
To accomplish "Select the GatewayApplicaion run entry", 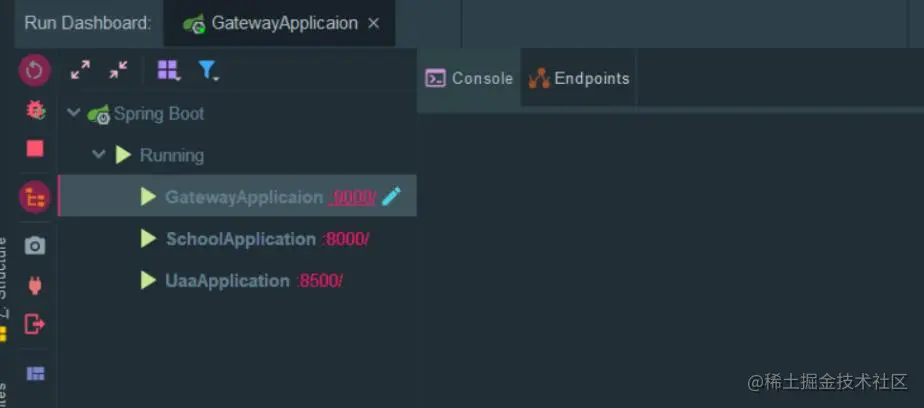I will [x=237, y=196].
